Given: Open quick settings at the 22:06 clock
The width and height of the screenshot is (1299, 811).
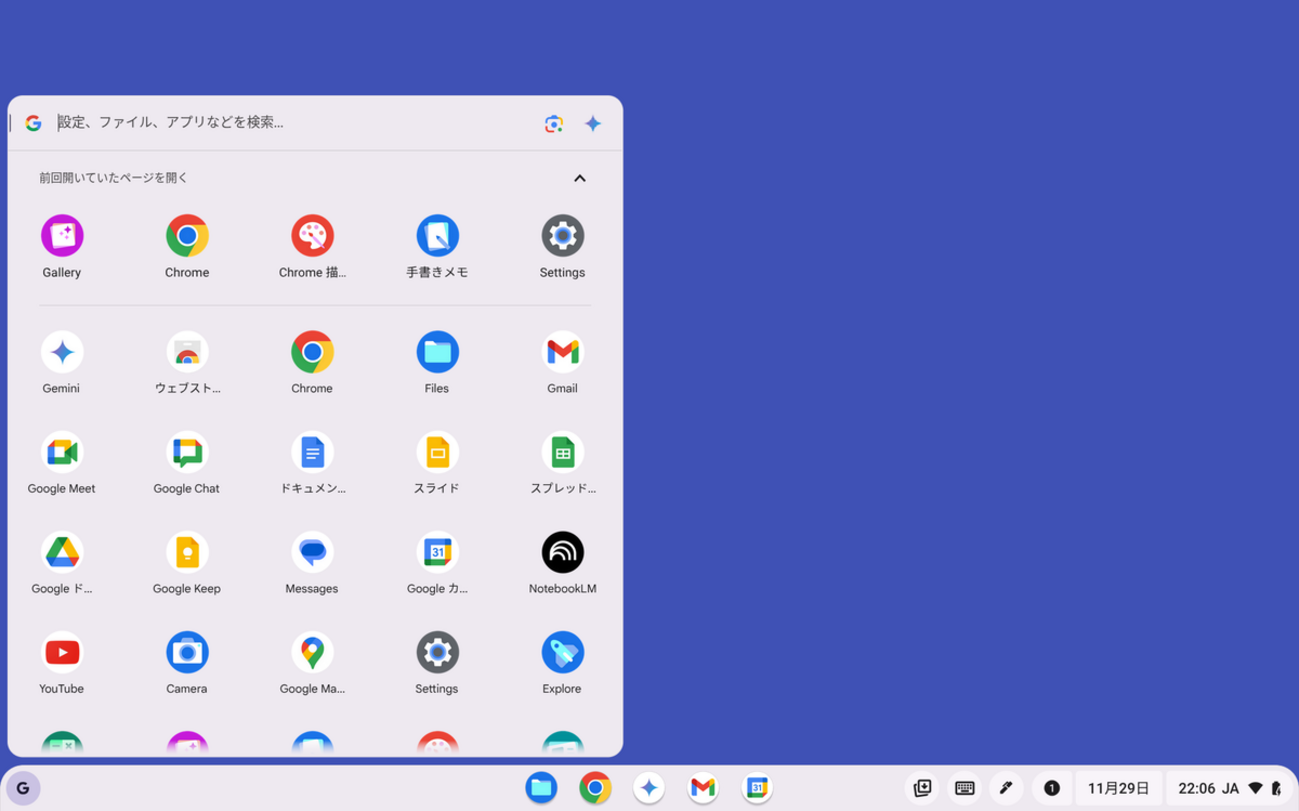Looking at the screenshot, I should (1196, 788).
